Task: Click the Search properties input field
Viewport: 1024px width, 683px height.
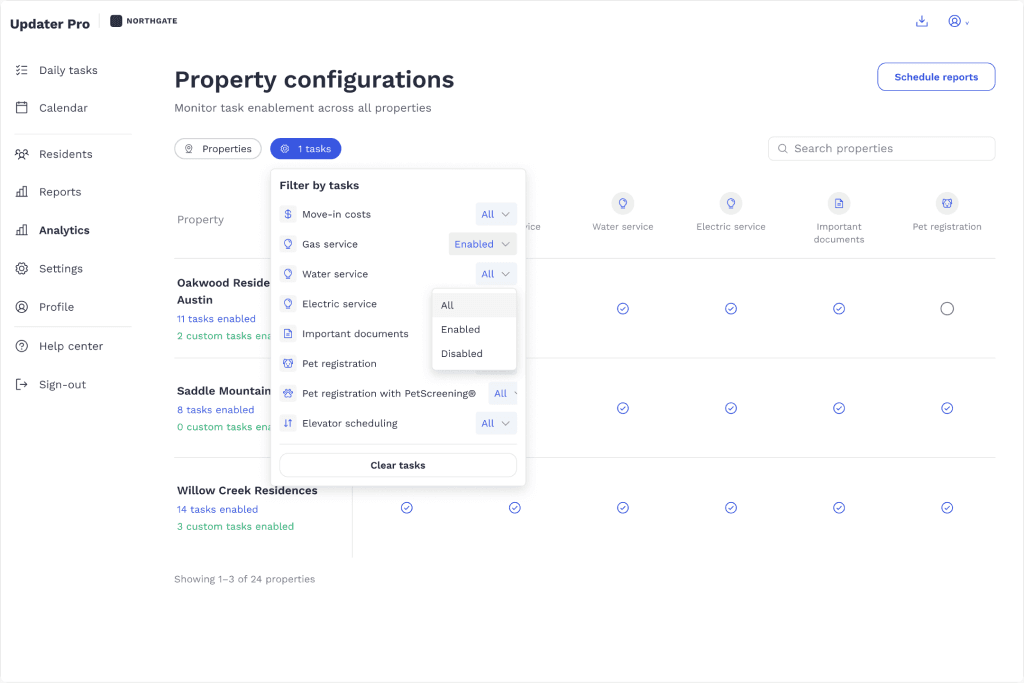Action: point(882,148)
